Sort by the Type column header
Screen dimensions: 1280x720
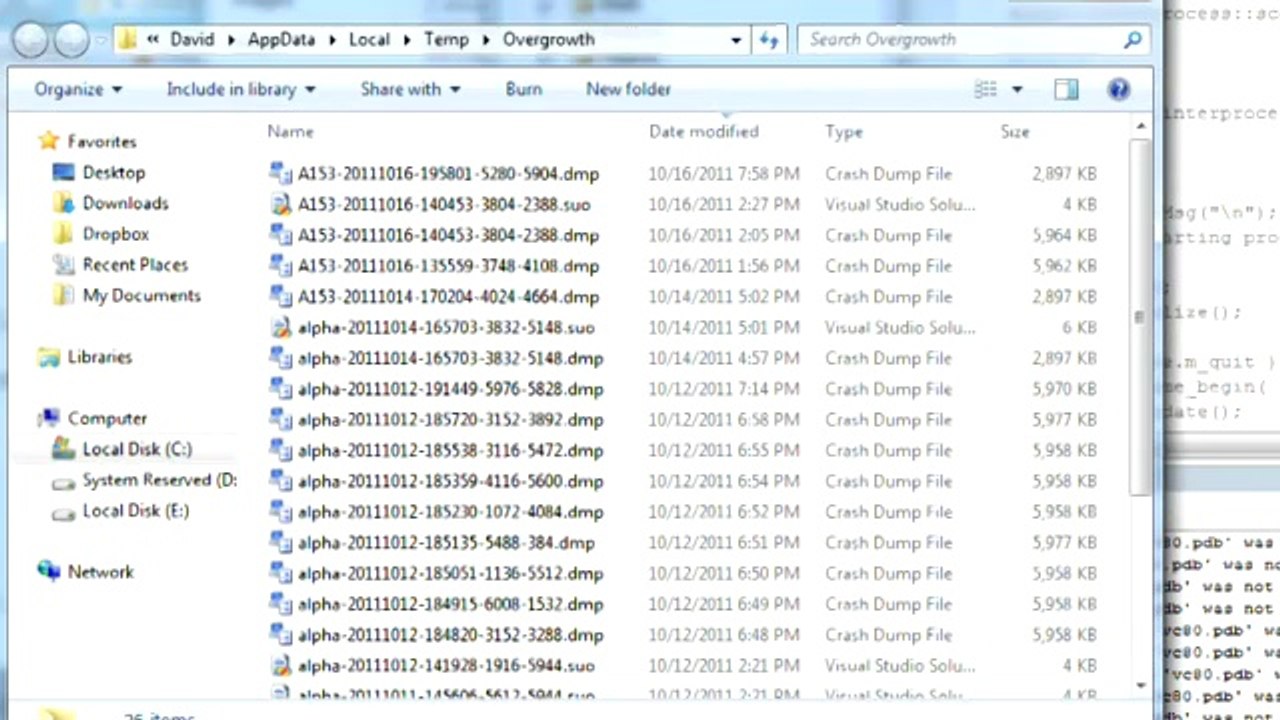click(844, 131)
